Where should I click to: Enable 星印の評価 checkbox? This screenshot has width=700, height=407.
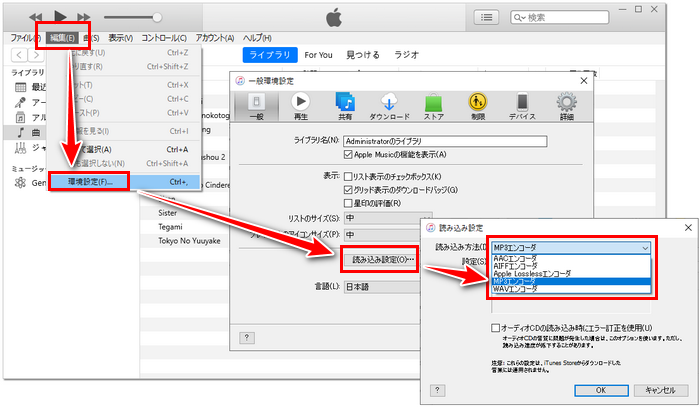(348, 203)
